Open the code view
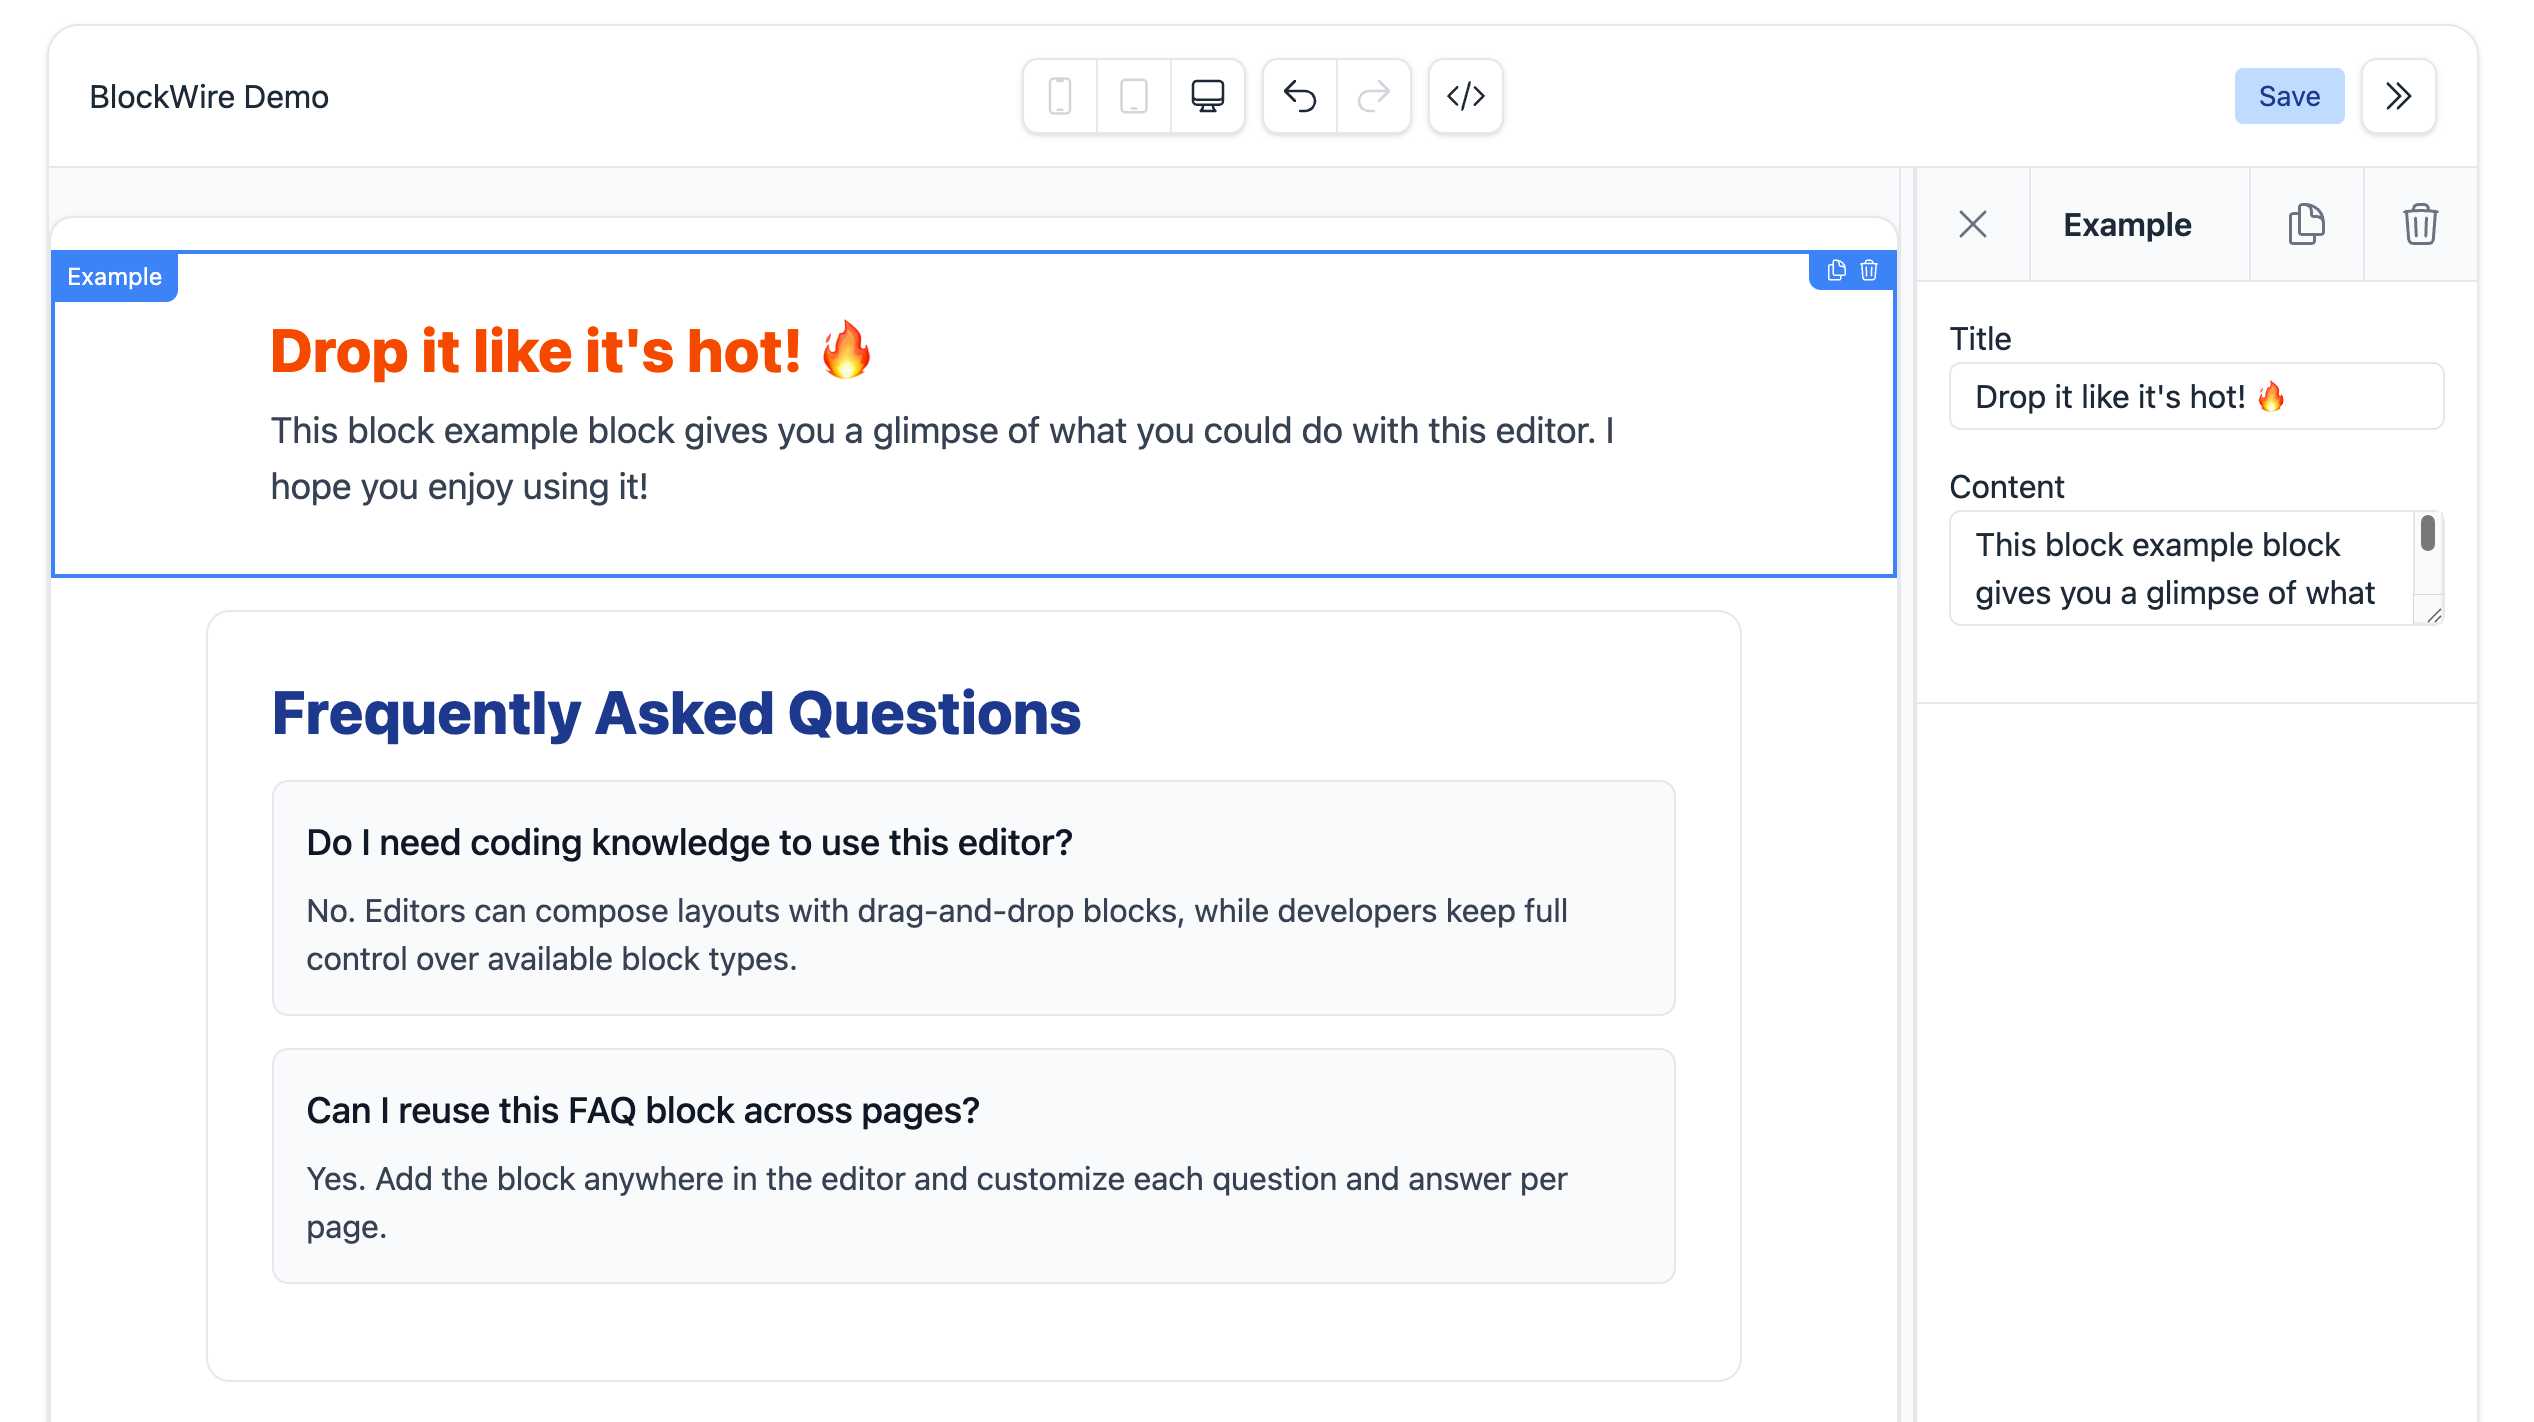2534x1422 pixels. pyautogui.click(x=1464, y=95)
